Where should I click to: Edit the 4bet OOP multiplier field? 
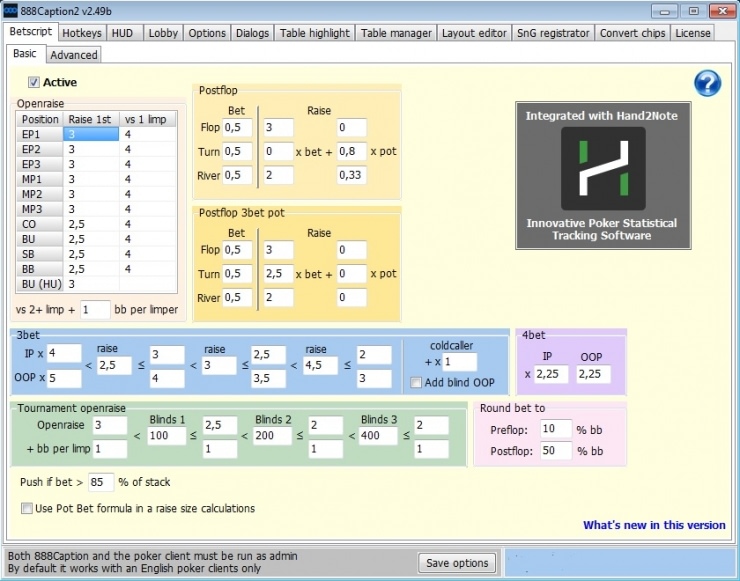[593, 374]
